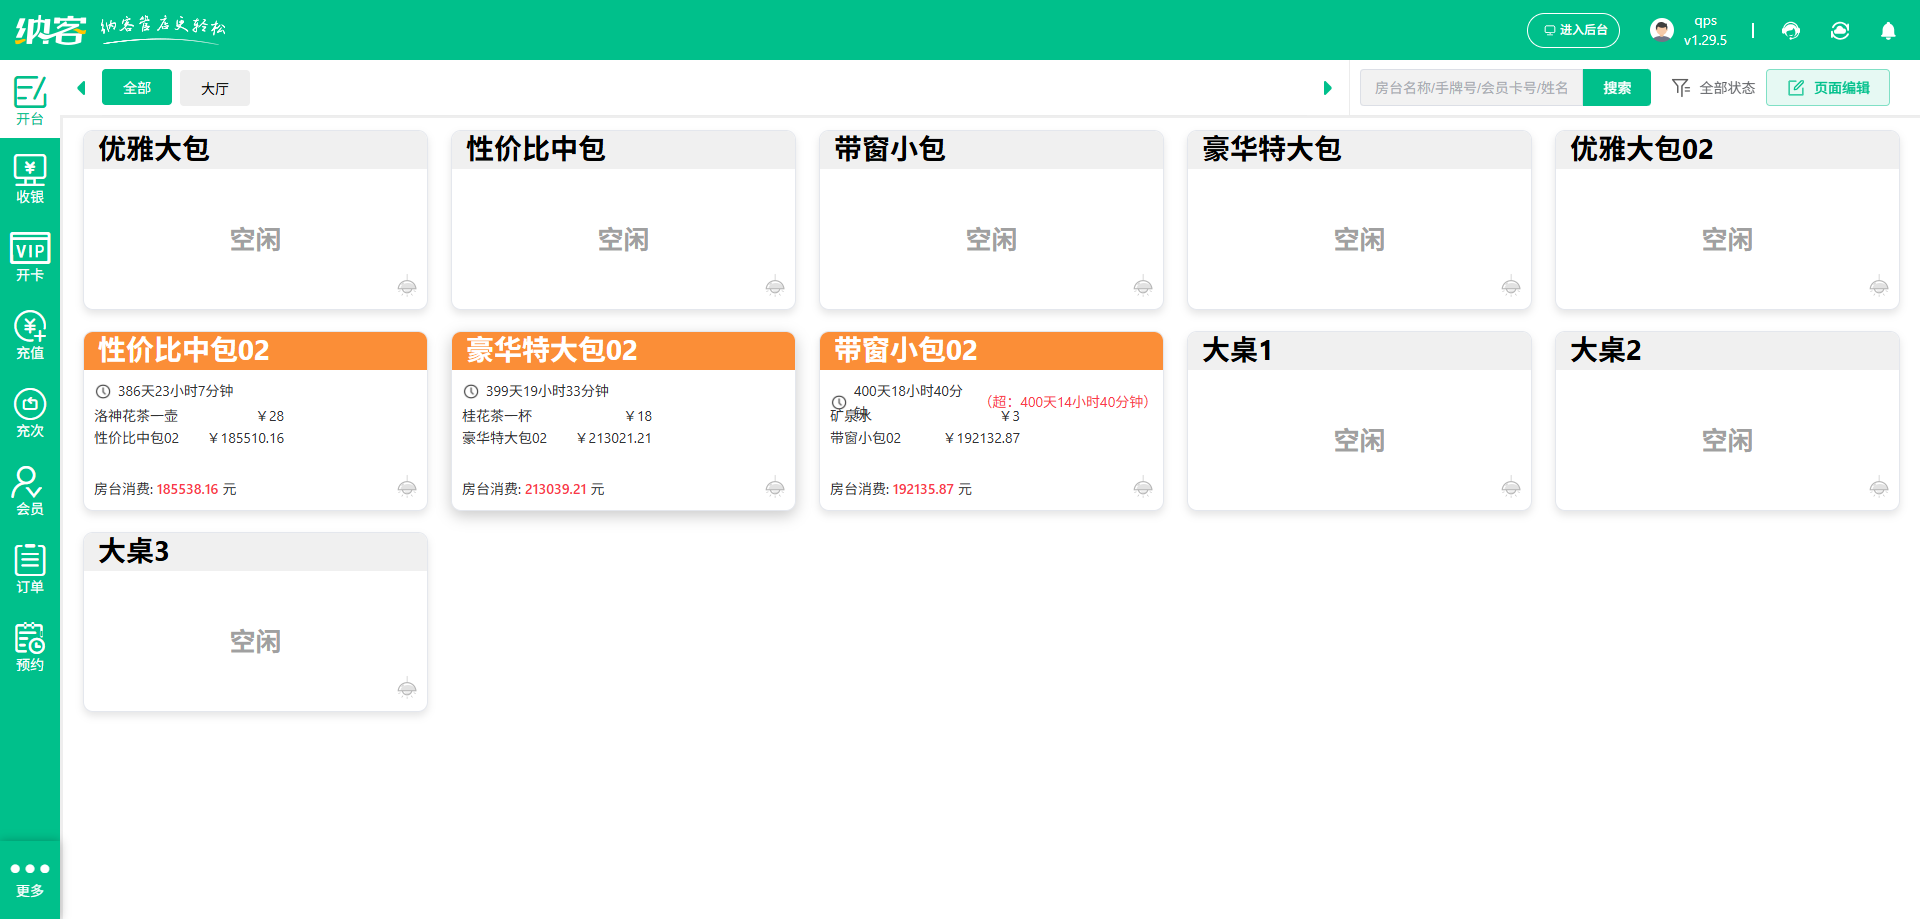Click the room name search input field
1920x919 pixels.
tap(1471, 88)
